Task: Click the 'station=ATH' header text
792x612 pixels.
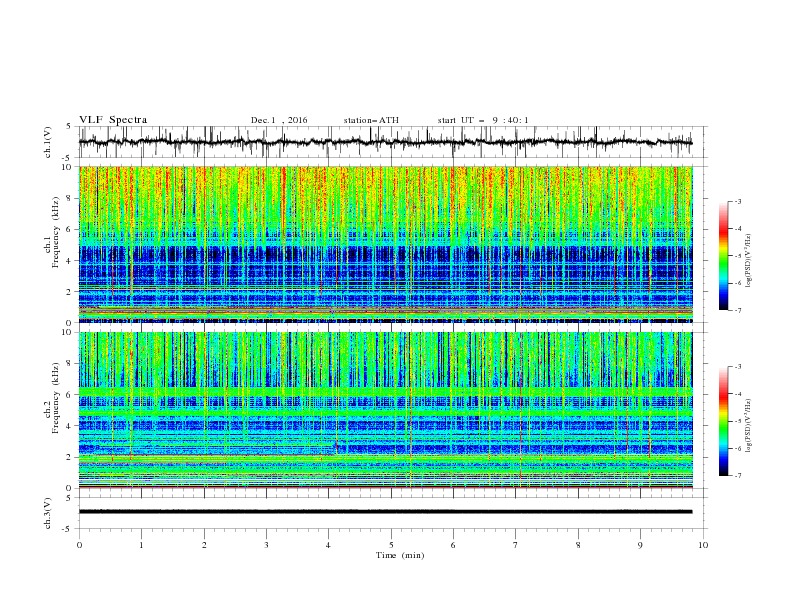Action: 371,120
